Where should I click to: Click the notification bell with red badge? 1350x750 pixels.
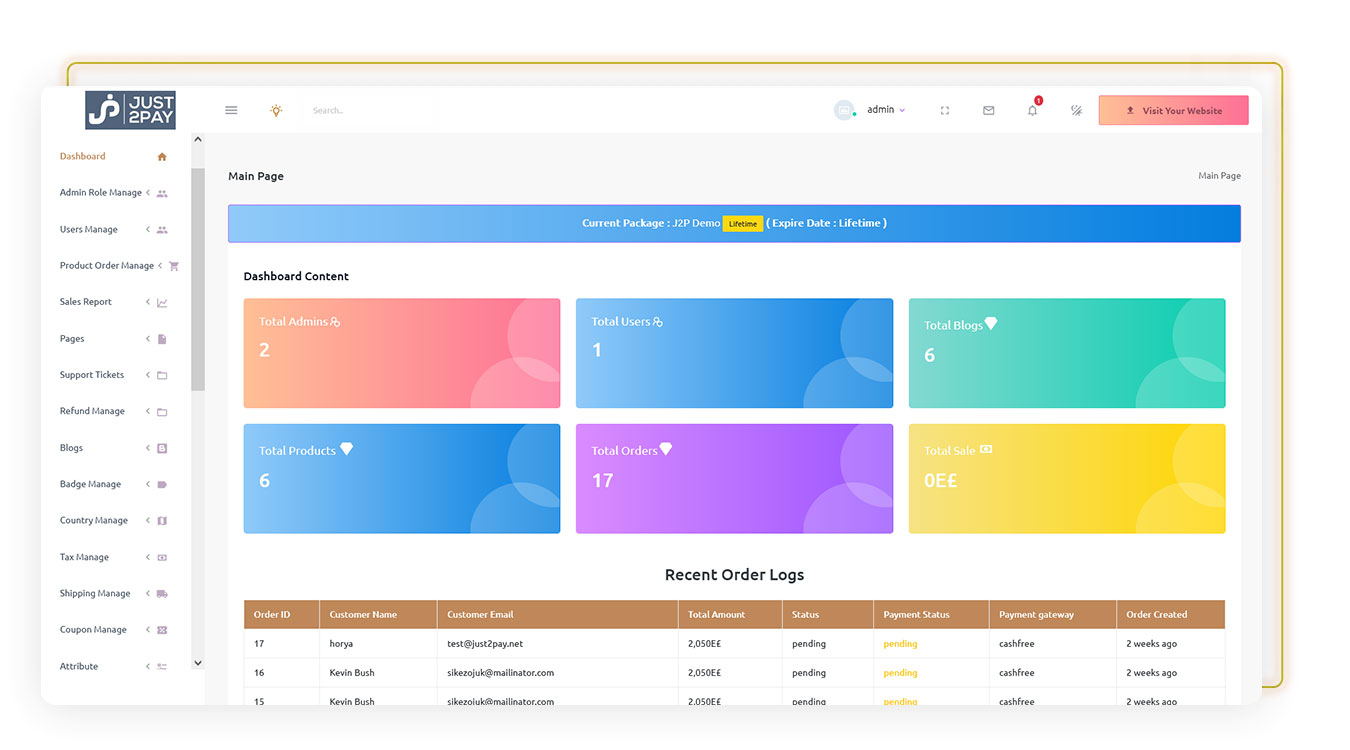(1031, 110)
